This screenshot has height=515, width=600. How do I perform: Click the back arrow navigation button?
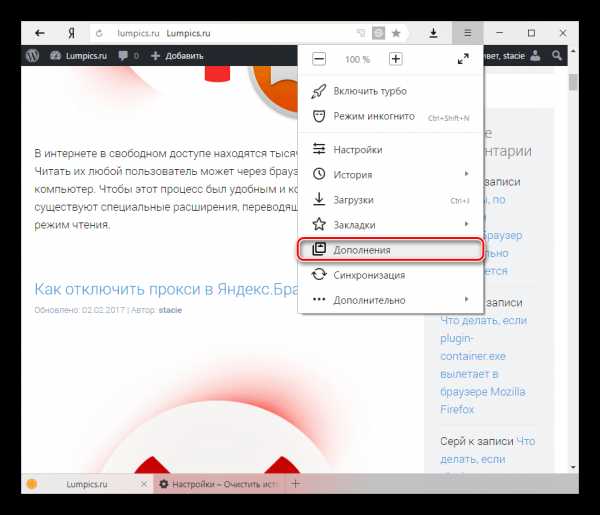tap(39, 33)
